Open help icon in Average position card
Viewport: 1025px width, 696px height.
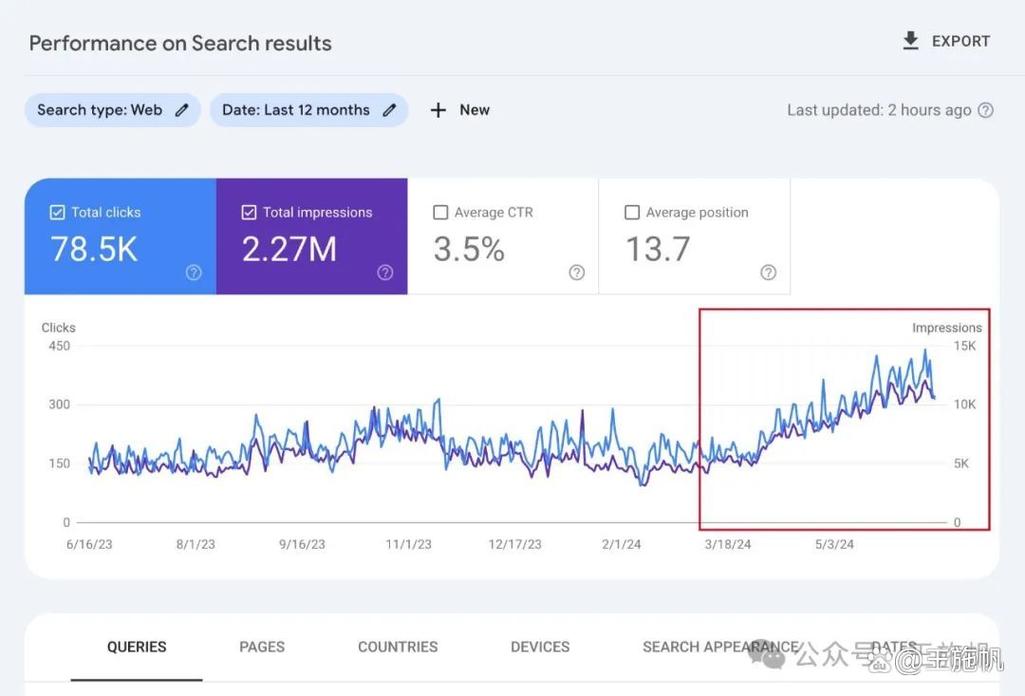point(768,273)
